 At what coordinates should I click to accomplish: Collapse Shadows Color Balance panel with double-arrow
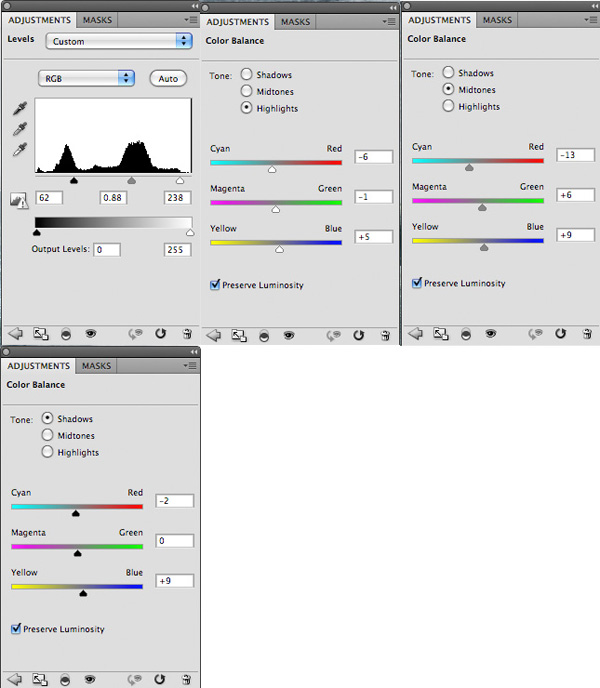pyautogui.click(x=194, y=352)
